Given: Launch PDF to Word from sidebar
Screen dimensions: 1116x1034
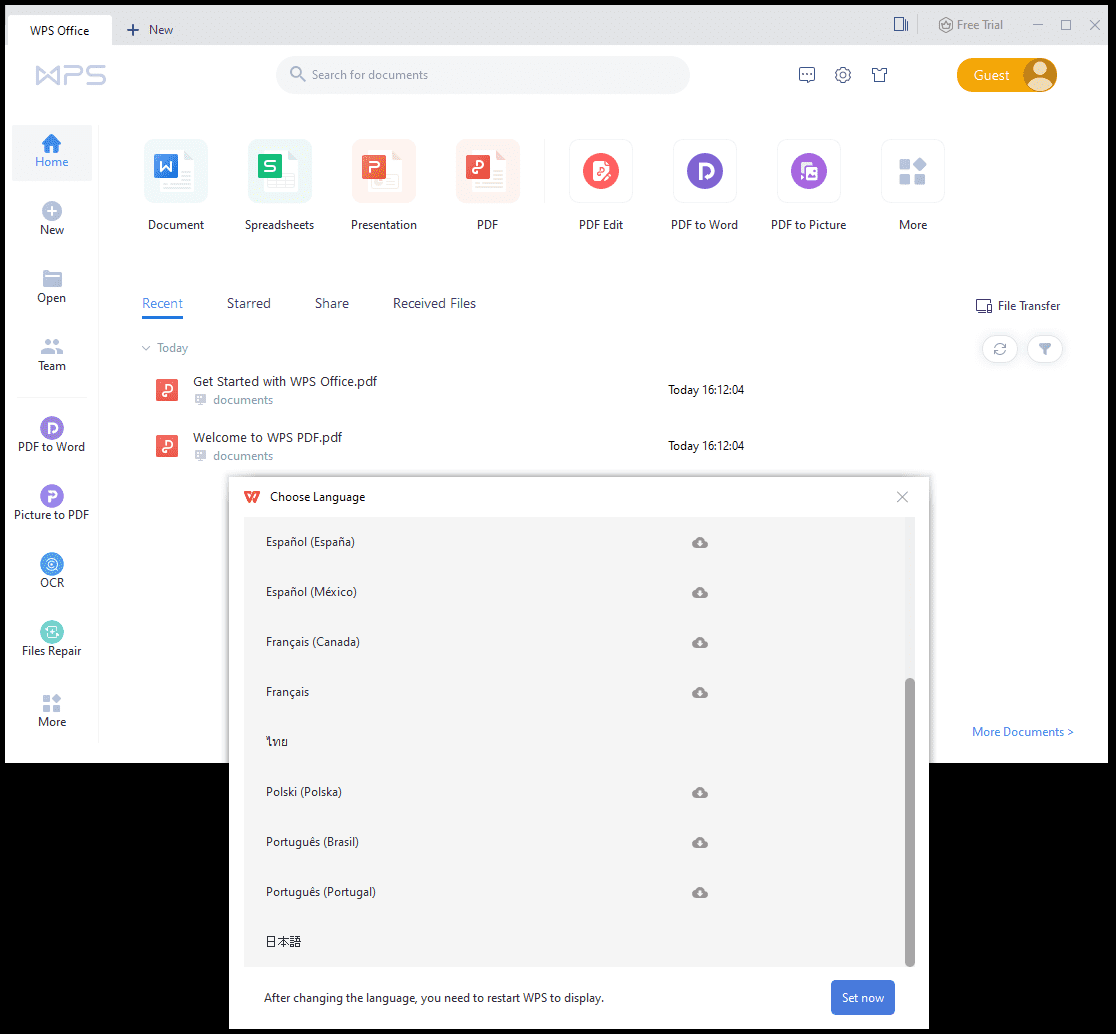Looking at the screenshot, I should (51, 435).
